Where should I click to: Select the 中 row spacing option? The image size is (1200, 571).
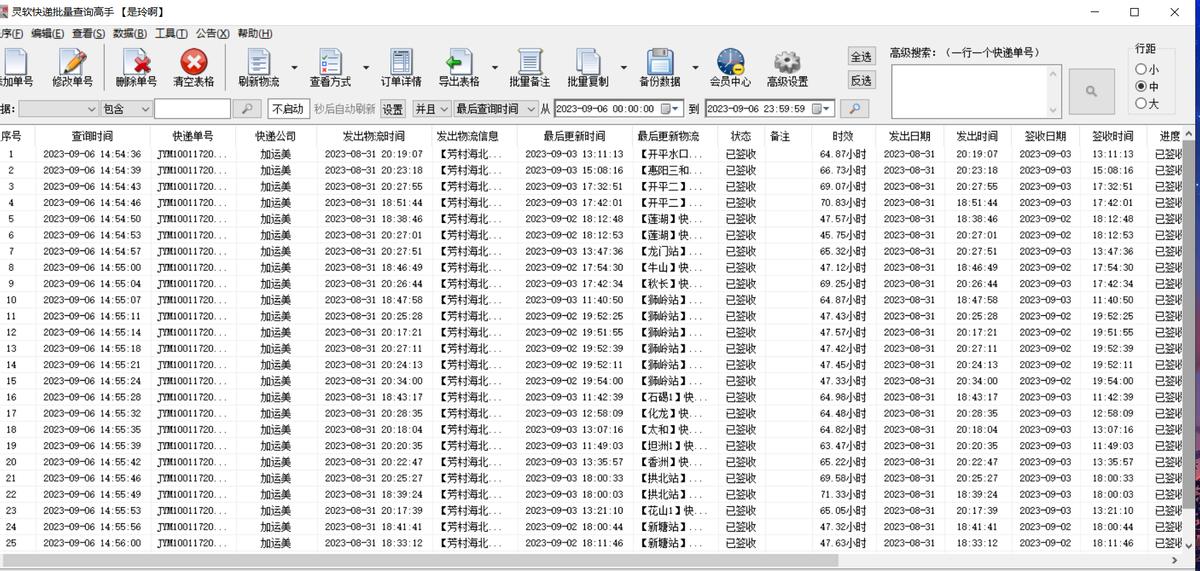(1141, 86)
